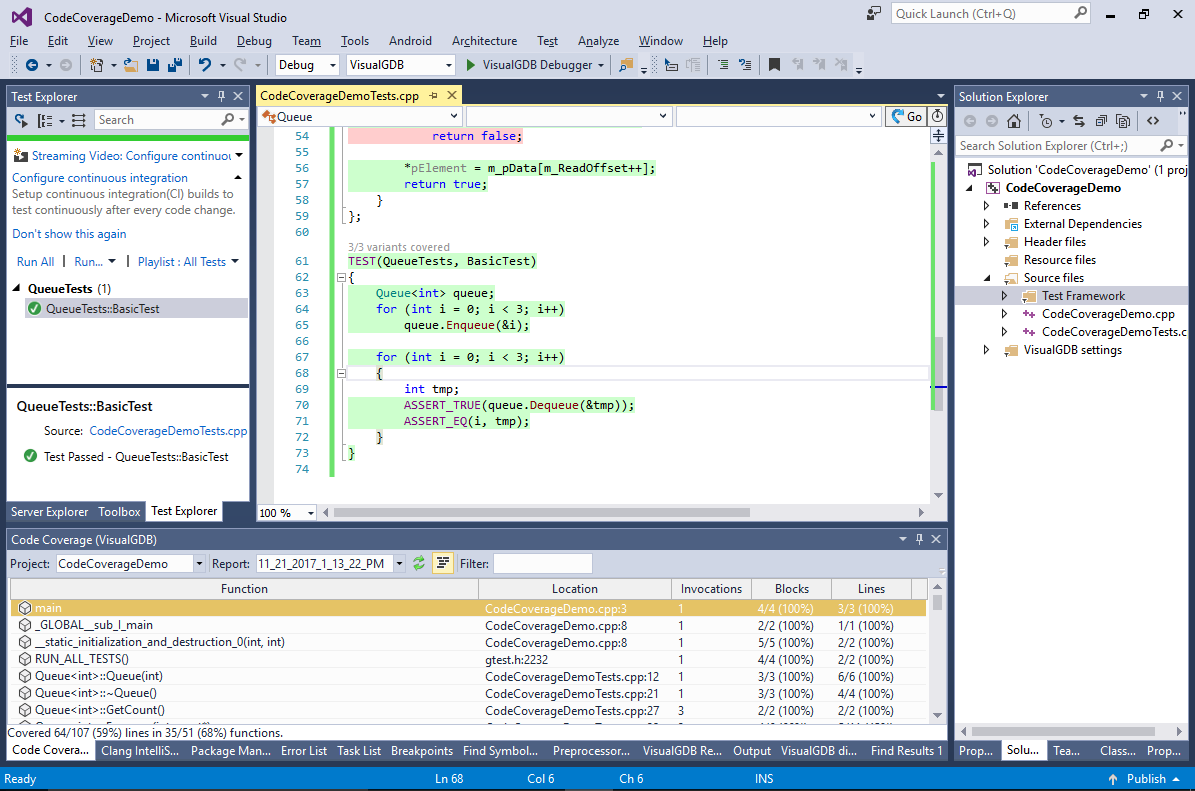Toggle a bookmark with the bookmark icon

[x=774, y=65]
